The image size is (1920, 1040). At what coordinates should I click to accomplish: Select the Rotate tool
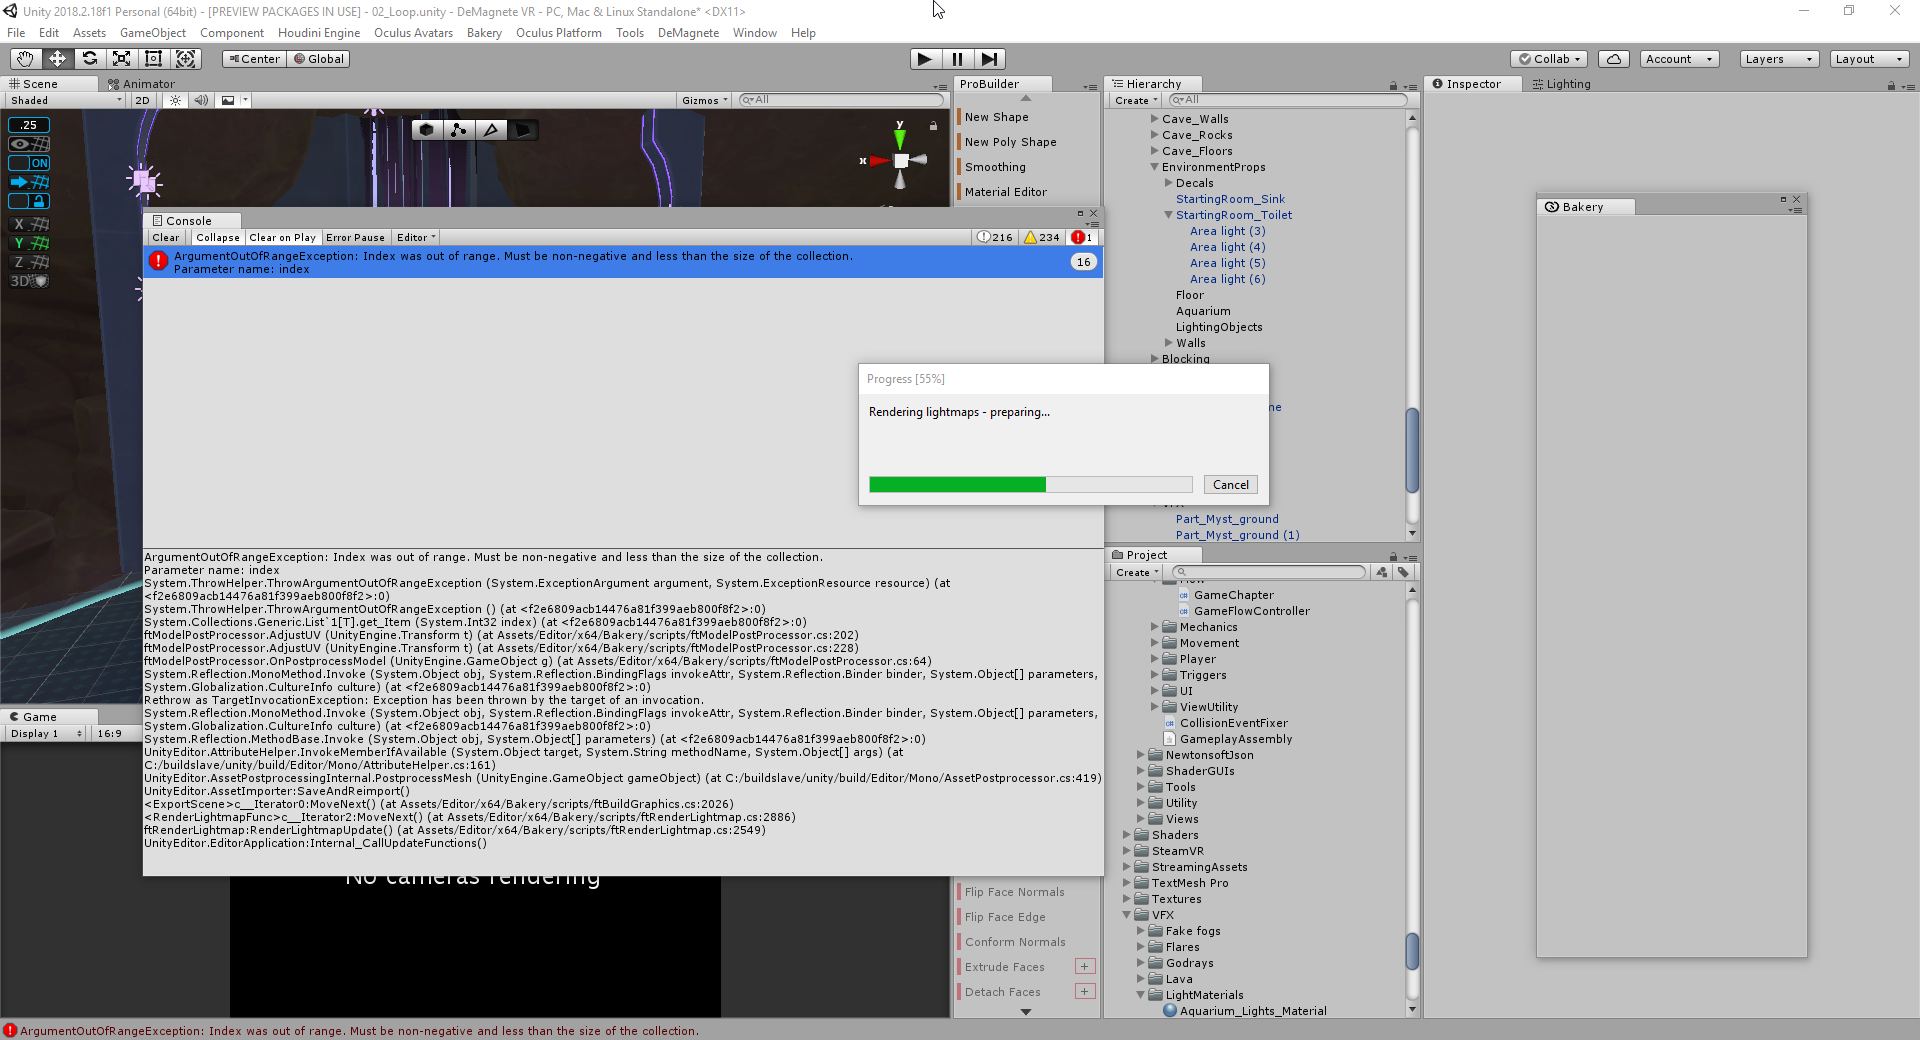(89, 59)
